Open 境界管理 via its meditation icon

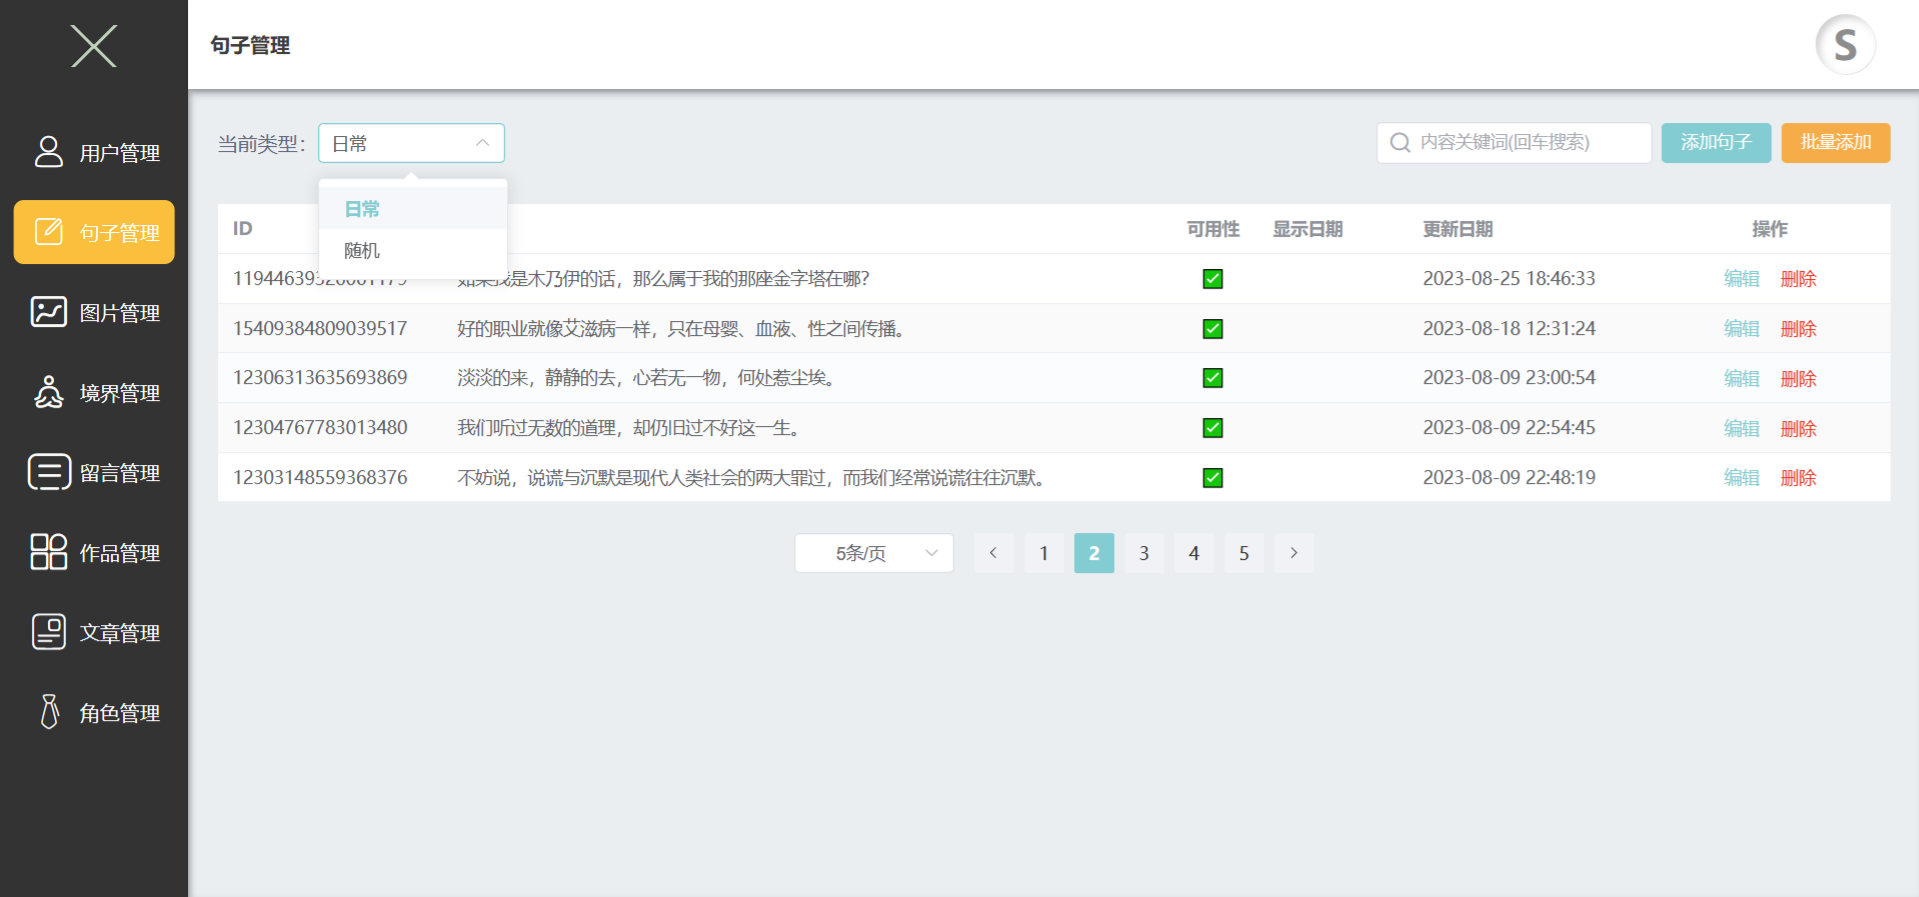point(49,392)
